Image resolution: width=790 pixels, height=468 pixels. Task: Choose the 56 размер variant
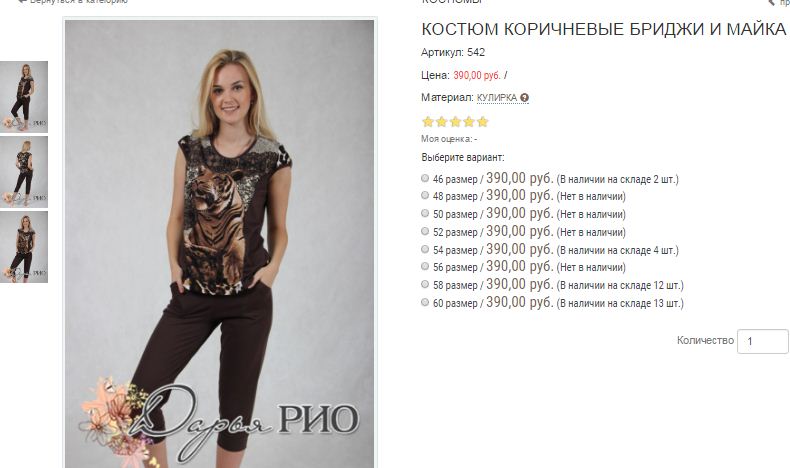coord(425,266)
